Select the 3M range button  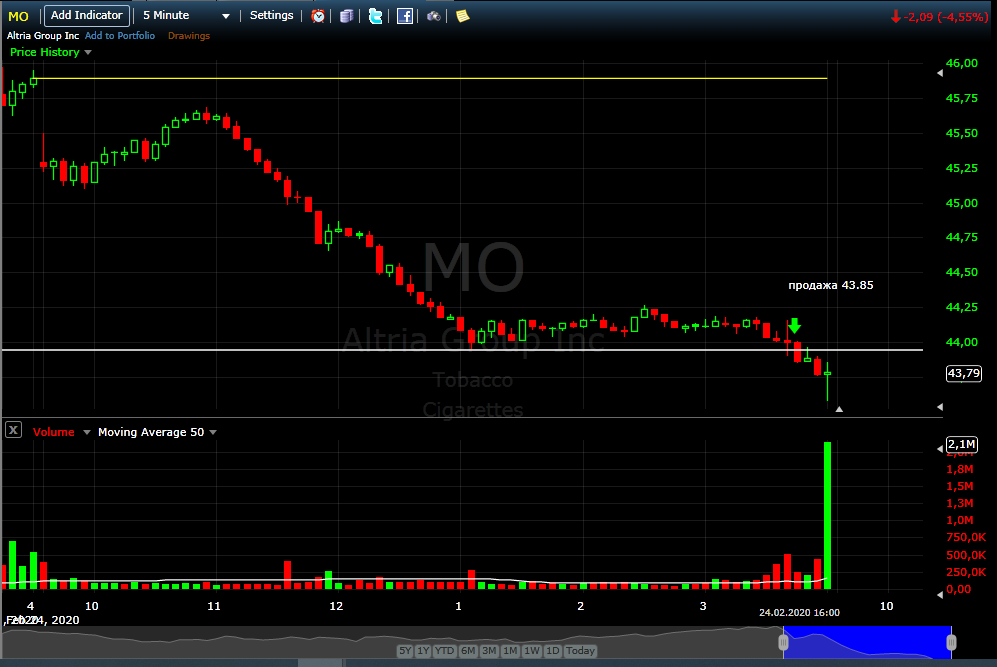tap(489, 650)
